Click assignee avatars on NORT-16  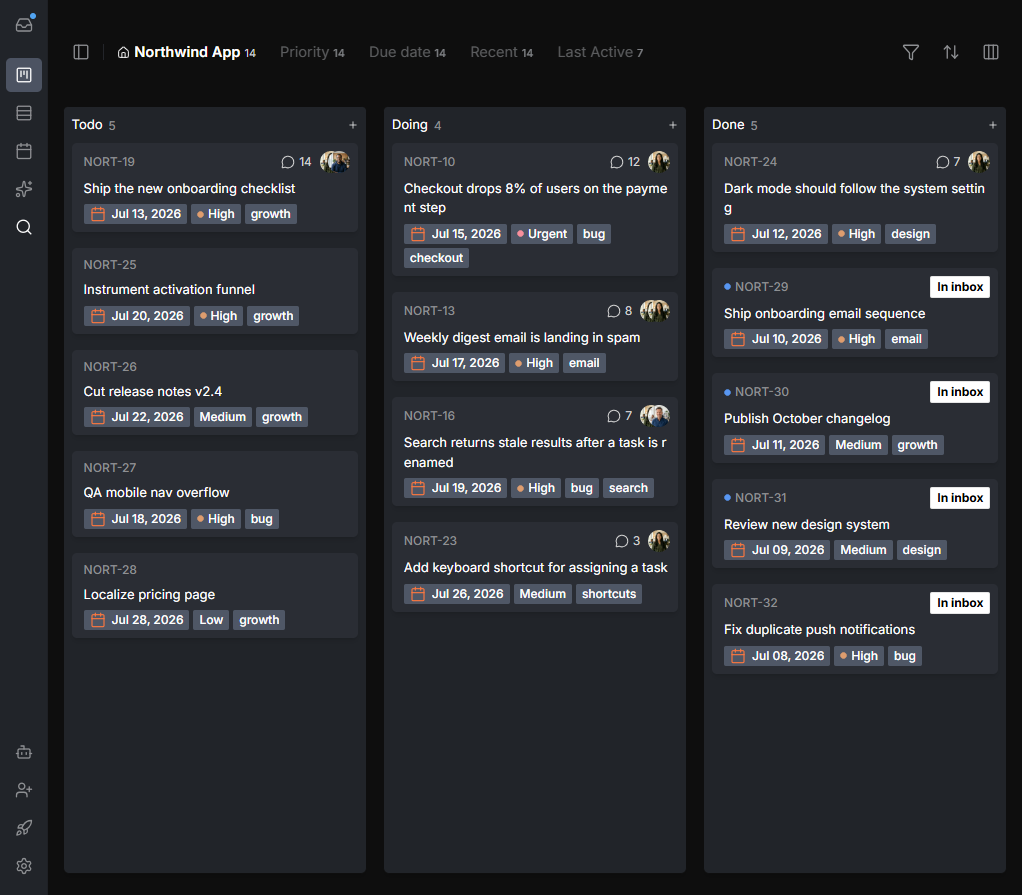tap(655, 416)
